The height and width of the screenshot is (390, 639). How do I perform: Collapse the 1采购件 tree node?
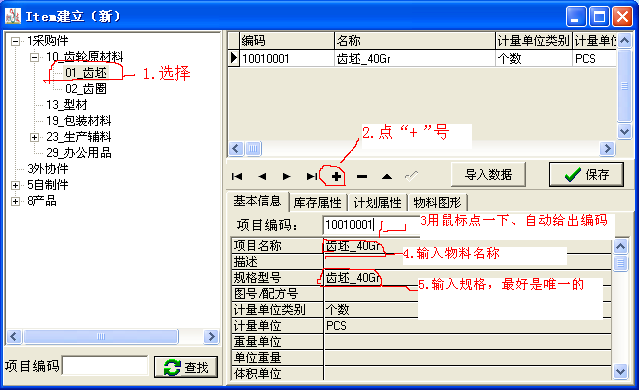coord(15,41)
